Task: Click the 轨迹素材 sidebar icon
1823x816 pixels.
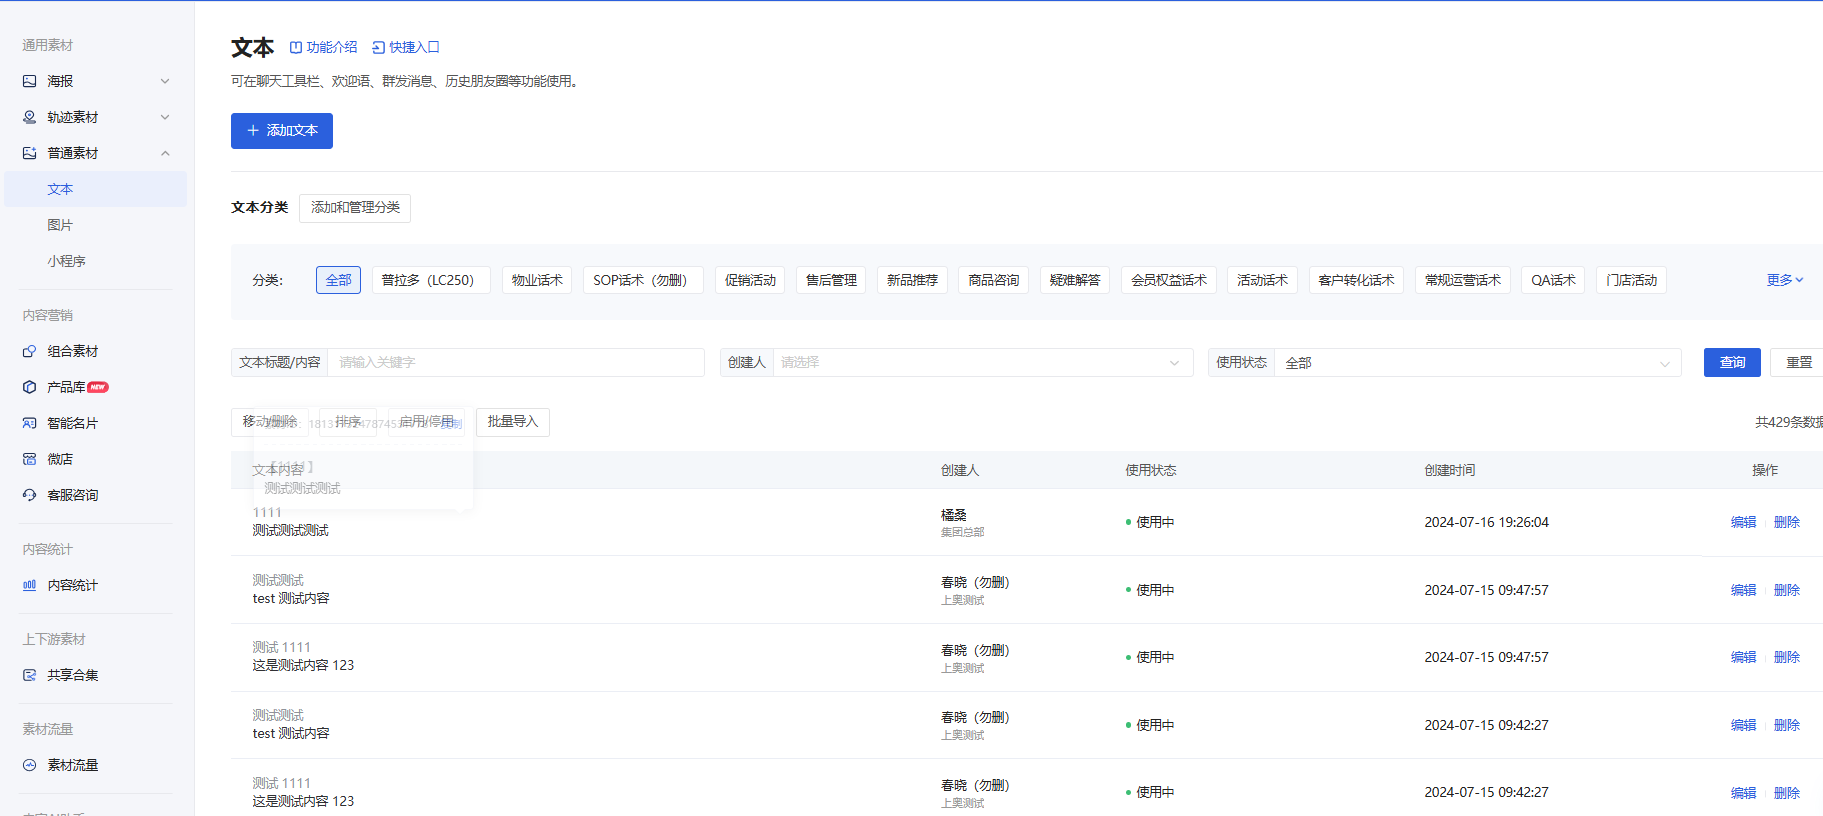Action: (30, 117)
